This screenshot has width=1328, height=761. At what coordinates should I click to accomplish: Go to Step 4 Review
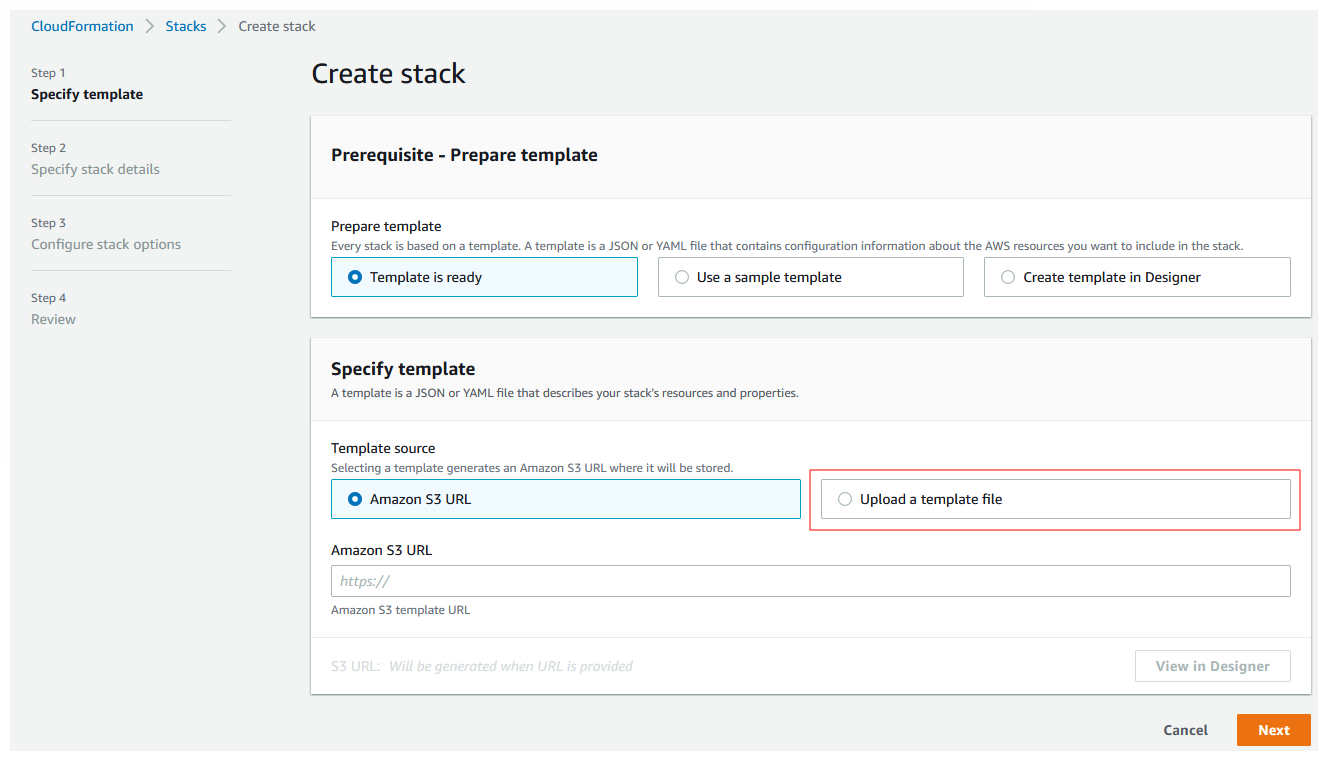point(53,309)
